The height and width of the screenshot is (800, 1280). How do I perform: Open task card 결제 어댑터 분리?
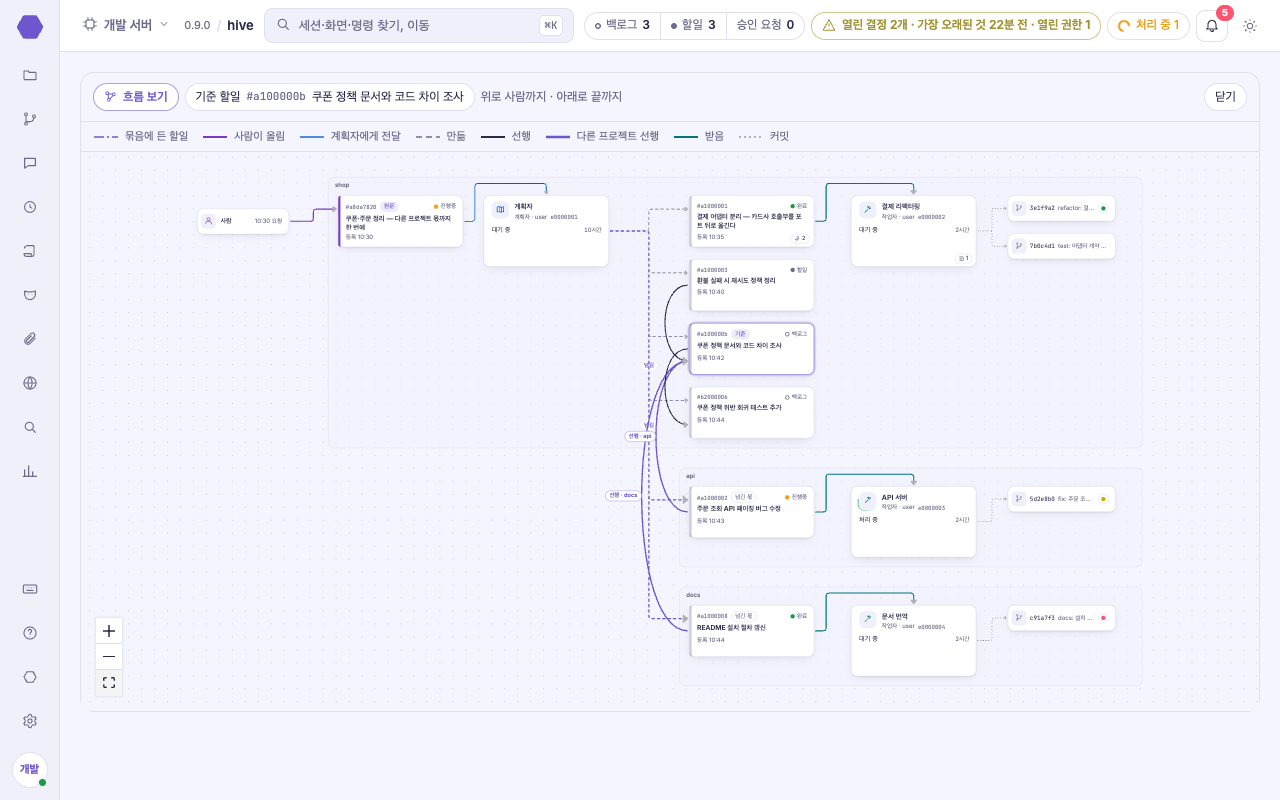(751, 222)
